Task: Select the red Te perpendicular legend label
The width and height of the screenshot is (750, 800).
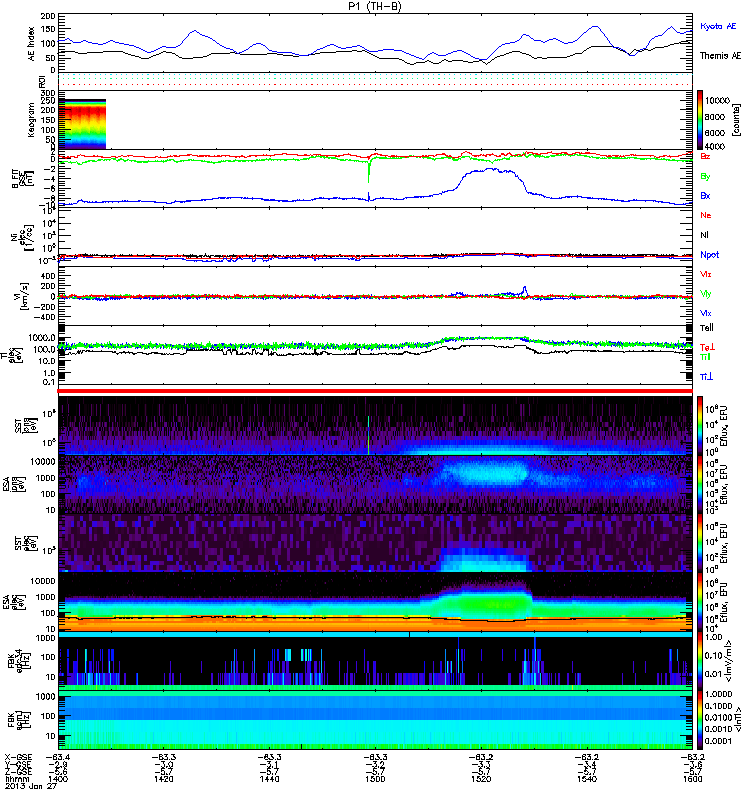Action: [x=706, y=347]
